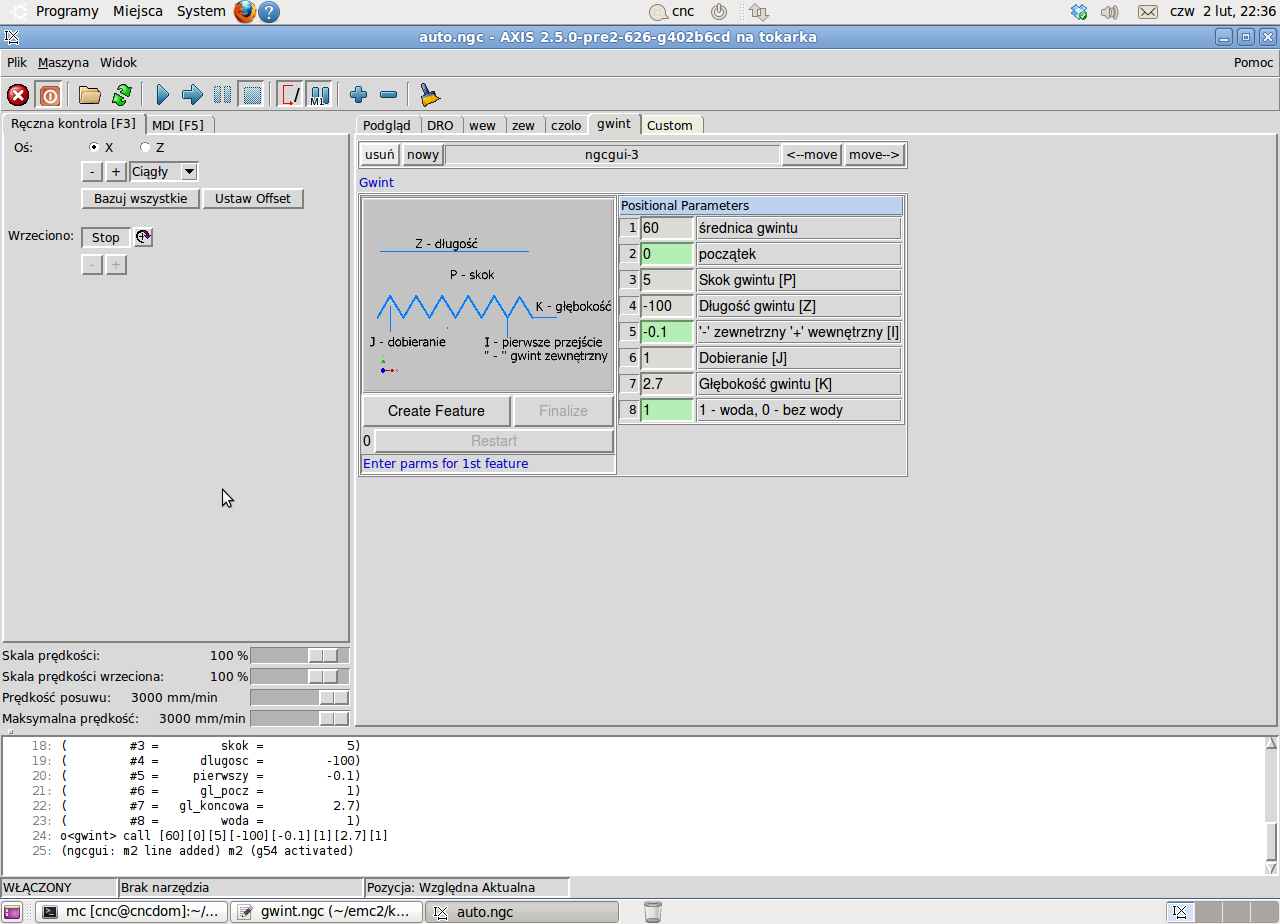Open the help icon in top panel
The width and height of the screenshot is (1280, 924).
coord(269,12)
